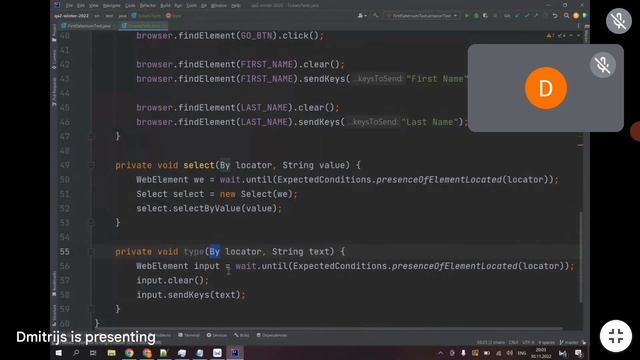The image size is (640, 360).
Task: Open the Services tool window
Action: tap(216, 335)
